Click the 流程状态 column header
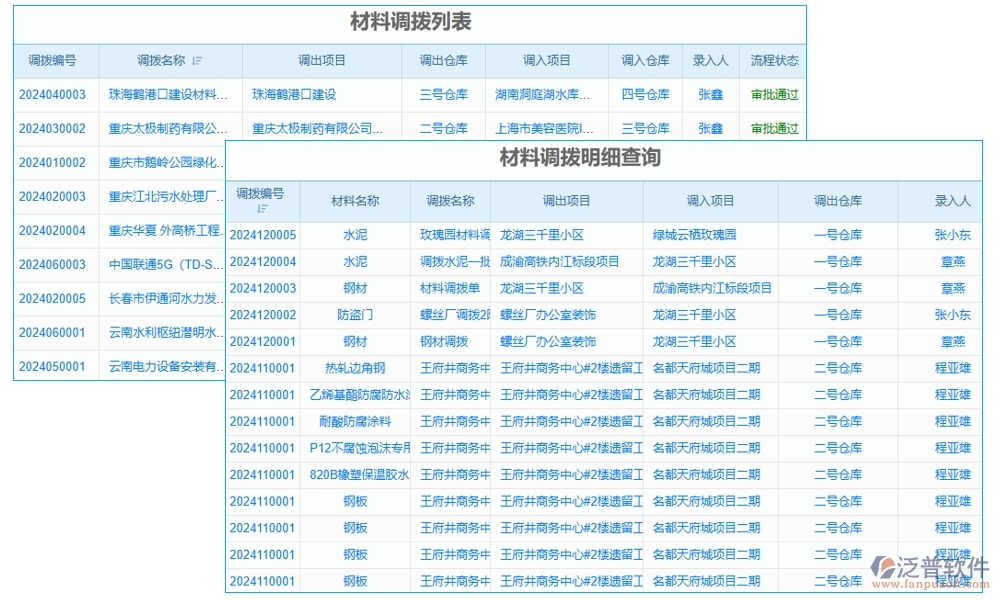 (x=775, y=60)
